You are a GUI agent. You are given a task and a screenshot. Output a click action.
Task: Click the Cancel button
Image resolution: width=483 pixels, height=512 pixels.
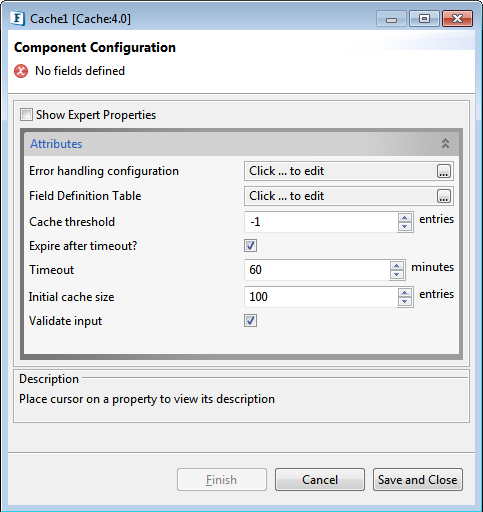320,480
